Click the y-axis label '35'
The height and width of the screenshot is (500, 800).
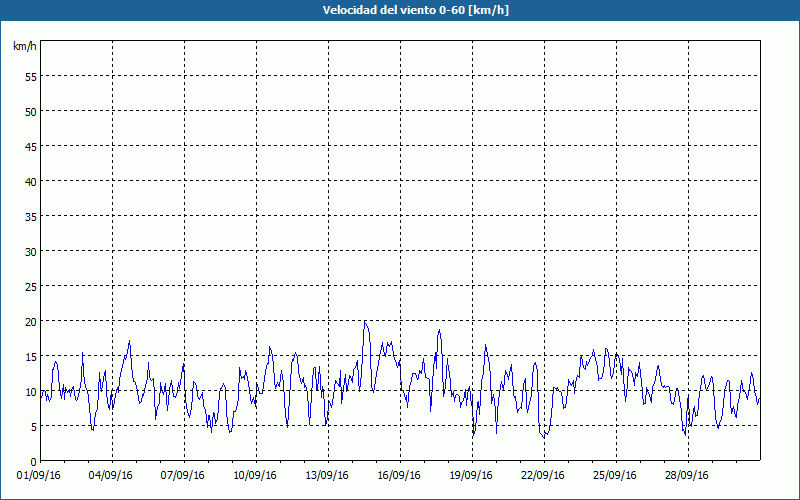31,216
